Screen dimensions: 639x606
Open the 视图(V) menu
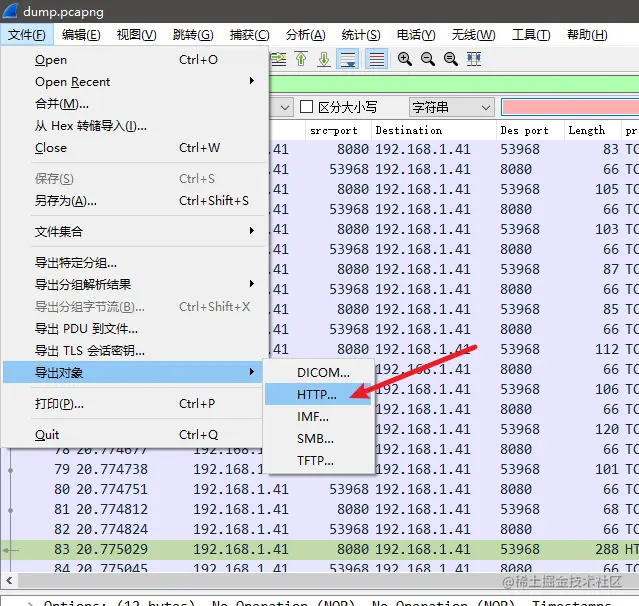click(137, 35)
